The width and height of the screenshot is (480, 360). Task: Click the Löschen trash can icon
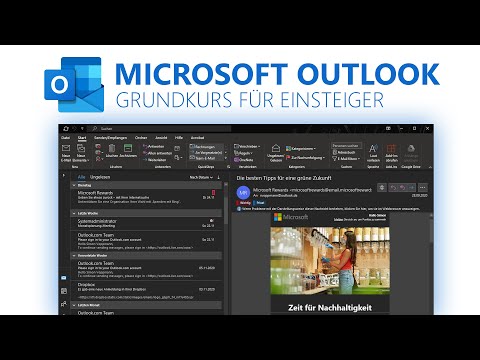tap(112, 148)
